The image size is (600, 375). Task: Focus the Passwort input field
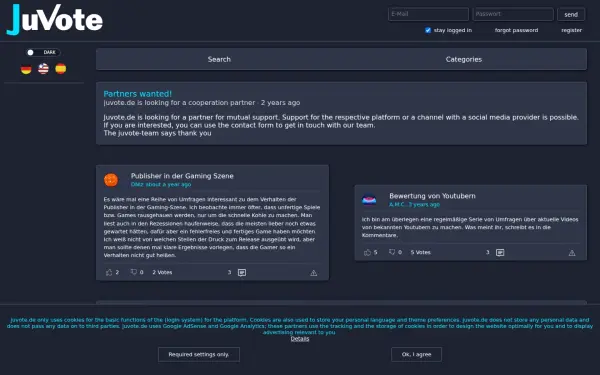coord(513,14)
